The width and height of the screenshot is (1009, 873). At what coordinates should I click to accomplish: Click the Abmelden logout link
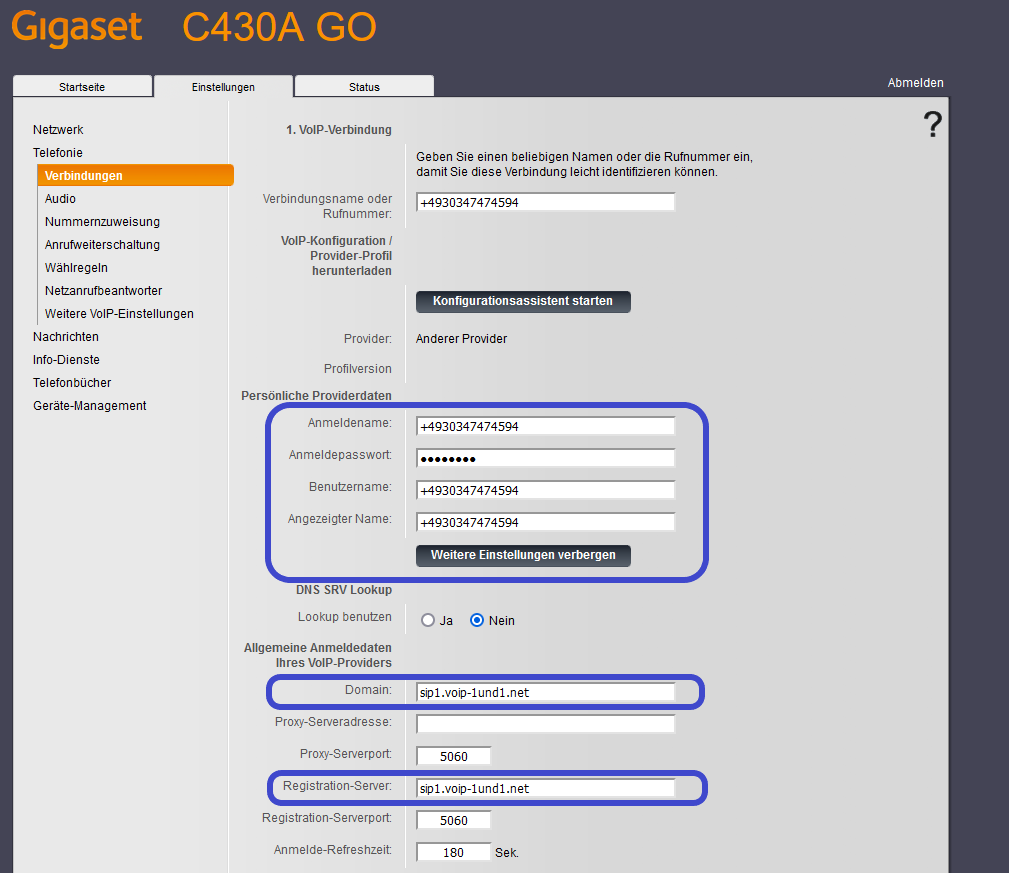click(915, 83)
